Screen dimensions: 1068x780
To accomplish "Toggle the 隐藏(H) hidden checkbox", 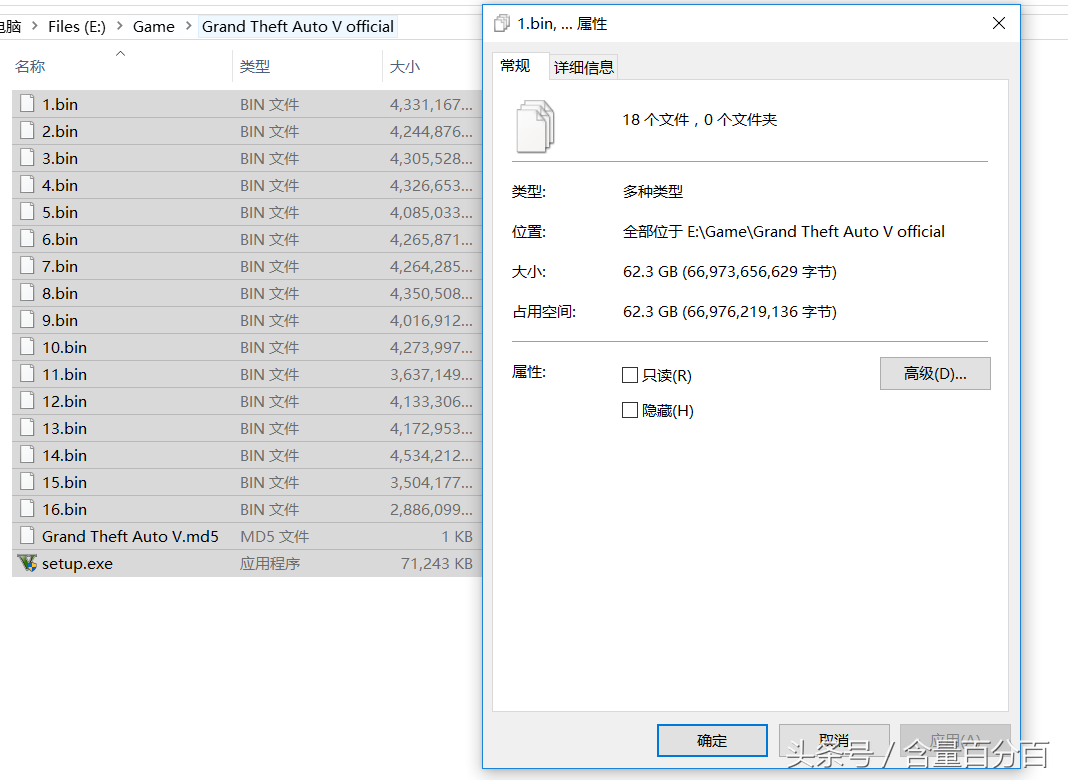I will coord(630,411).
